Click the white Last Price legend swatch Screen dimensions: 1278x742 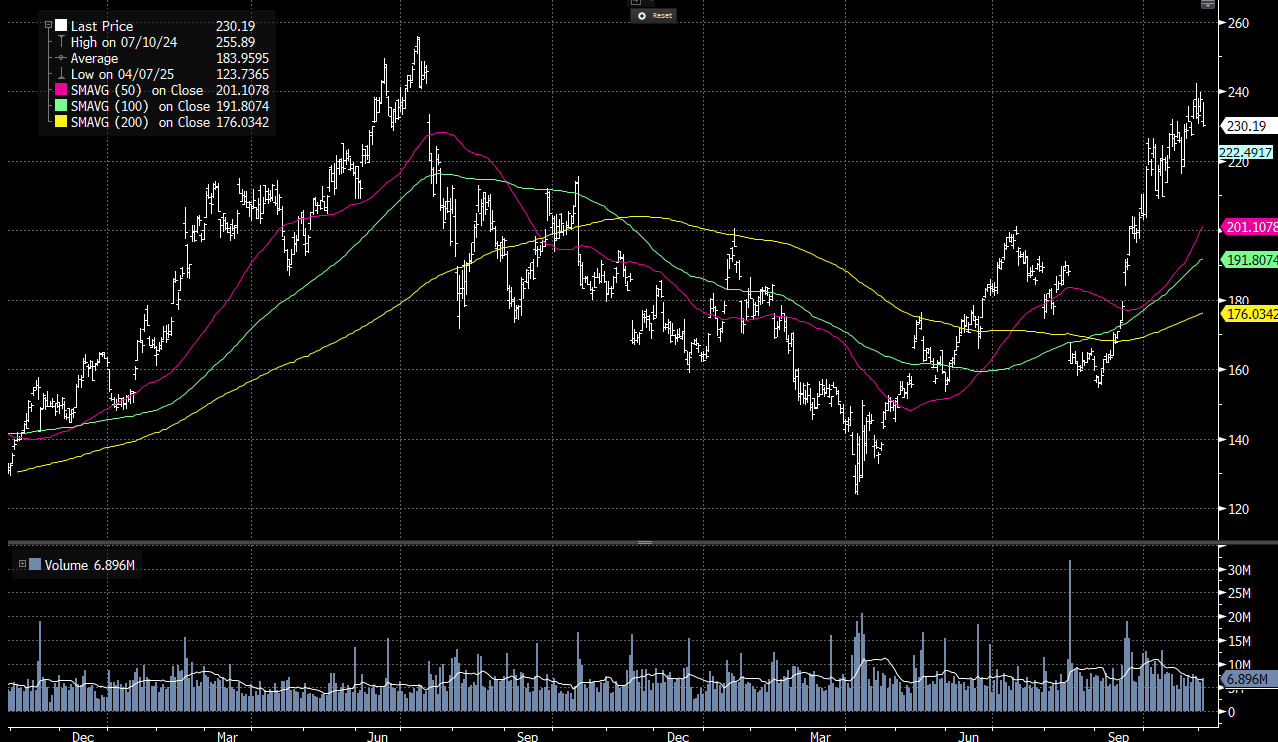pos(61,26)
